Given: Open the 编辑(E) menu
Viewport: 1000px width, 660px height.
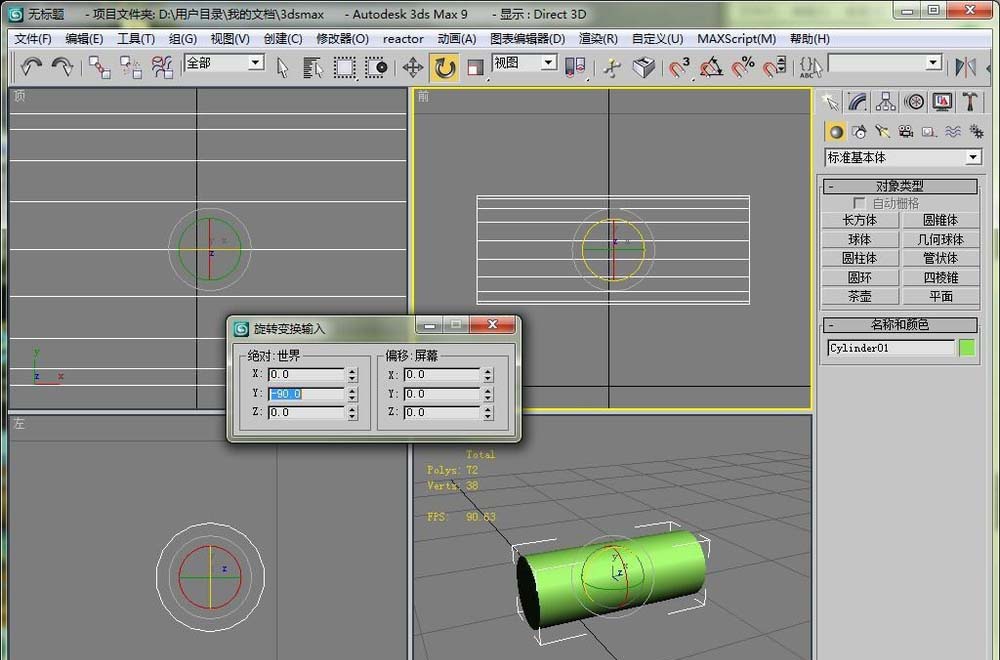Looking at the screenshot, I should tap(84, 39).
